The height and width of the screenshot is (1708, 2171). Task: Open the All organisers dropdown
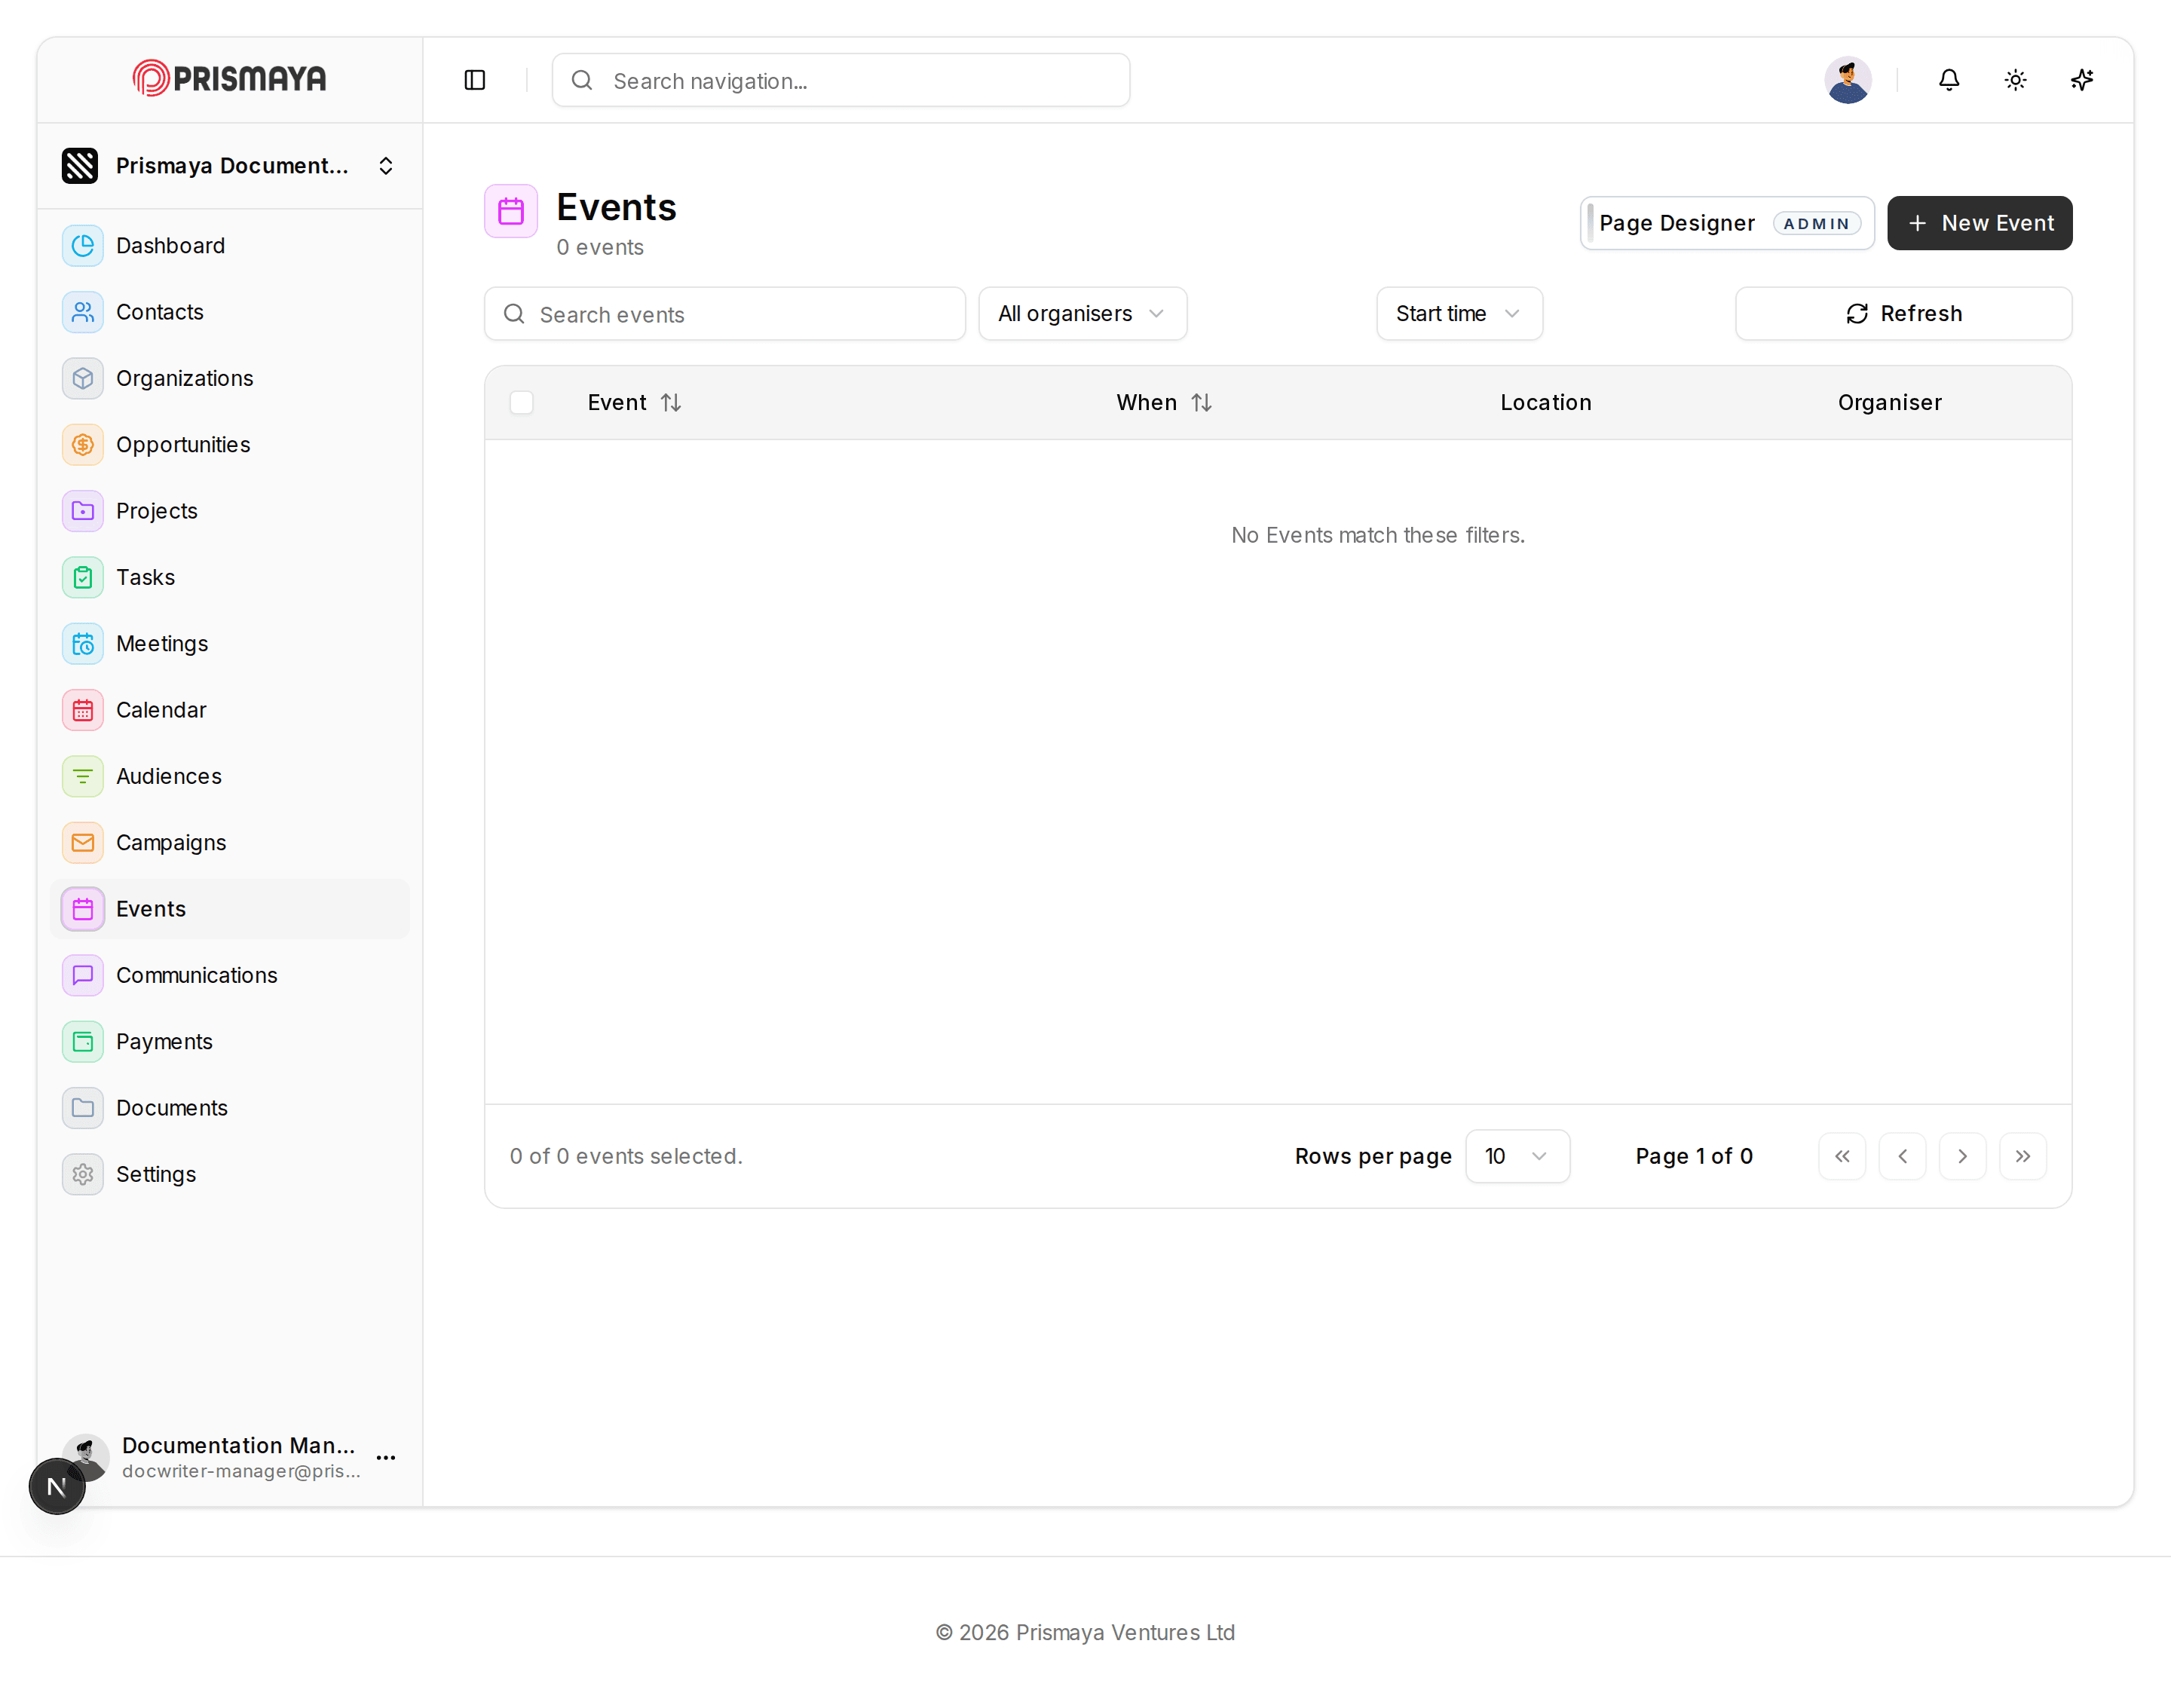1083,314
